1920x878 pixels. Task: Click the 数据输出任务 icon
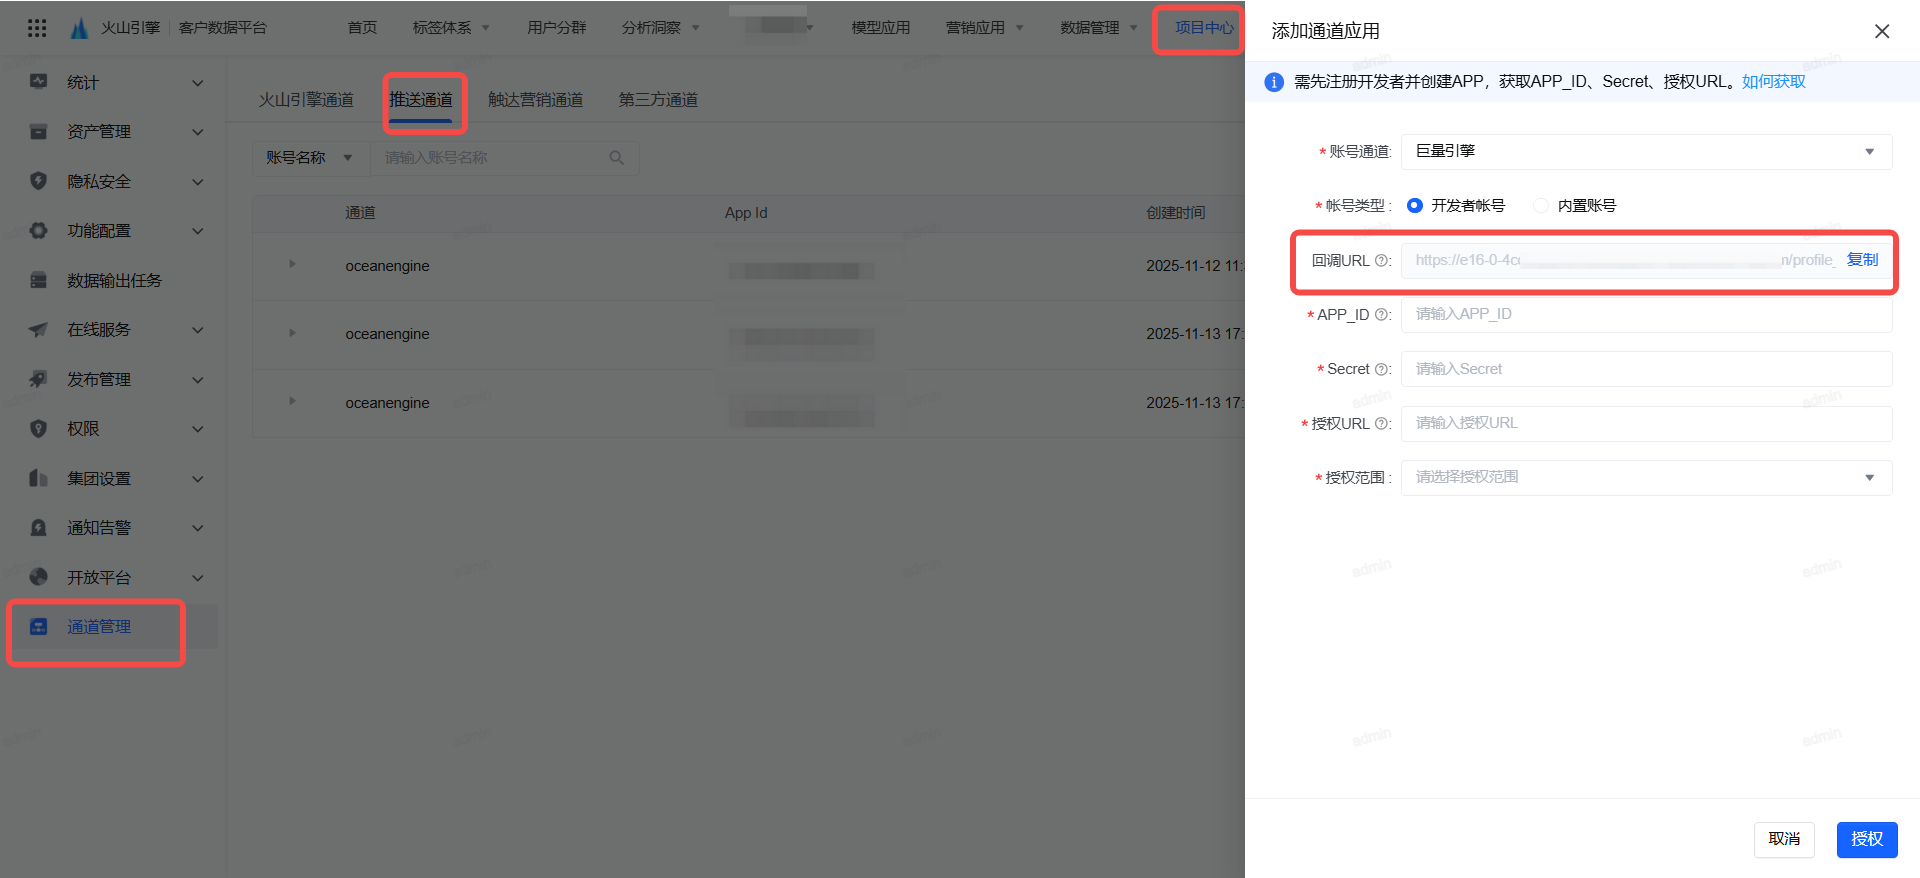point(38,280)
